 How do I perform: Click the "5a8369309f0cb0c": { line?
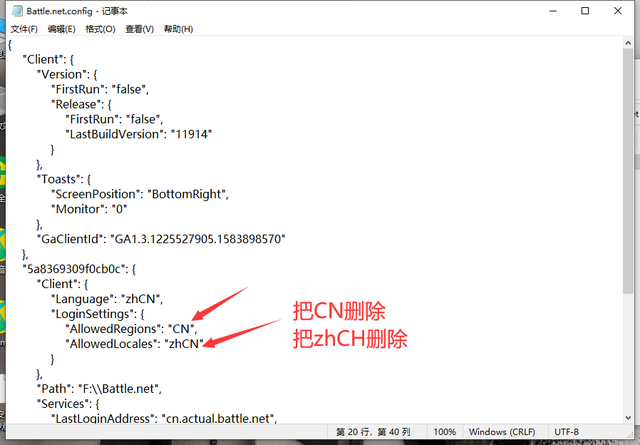(79, 269)
